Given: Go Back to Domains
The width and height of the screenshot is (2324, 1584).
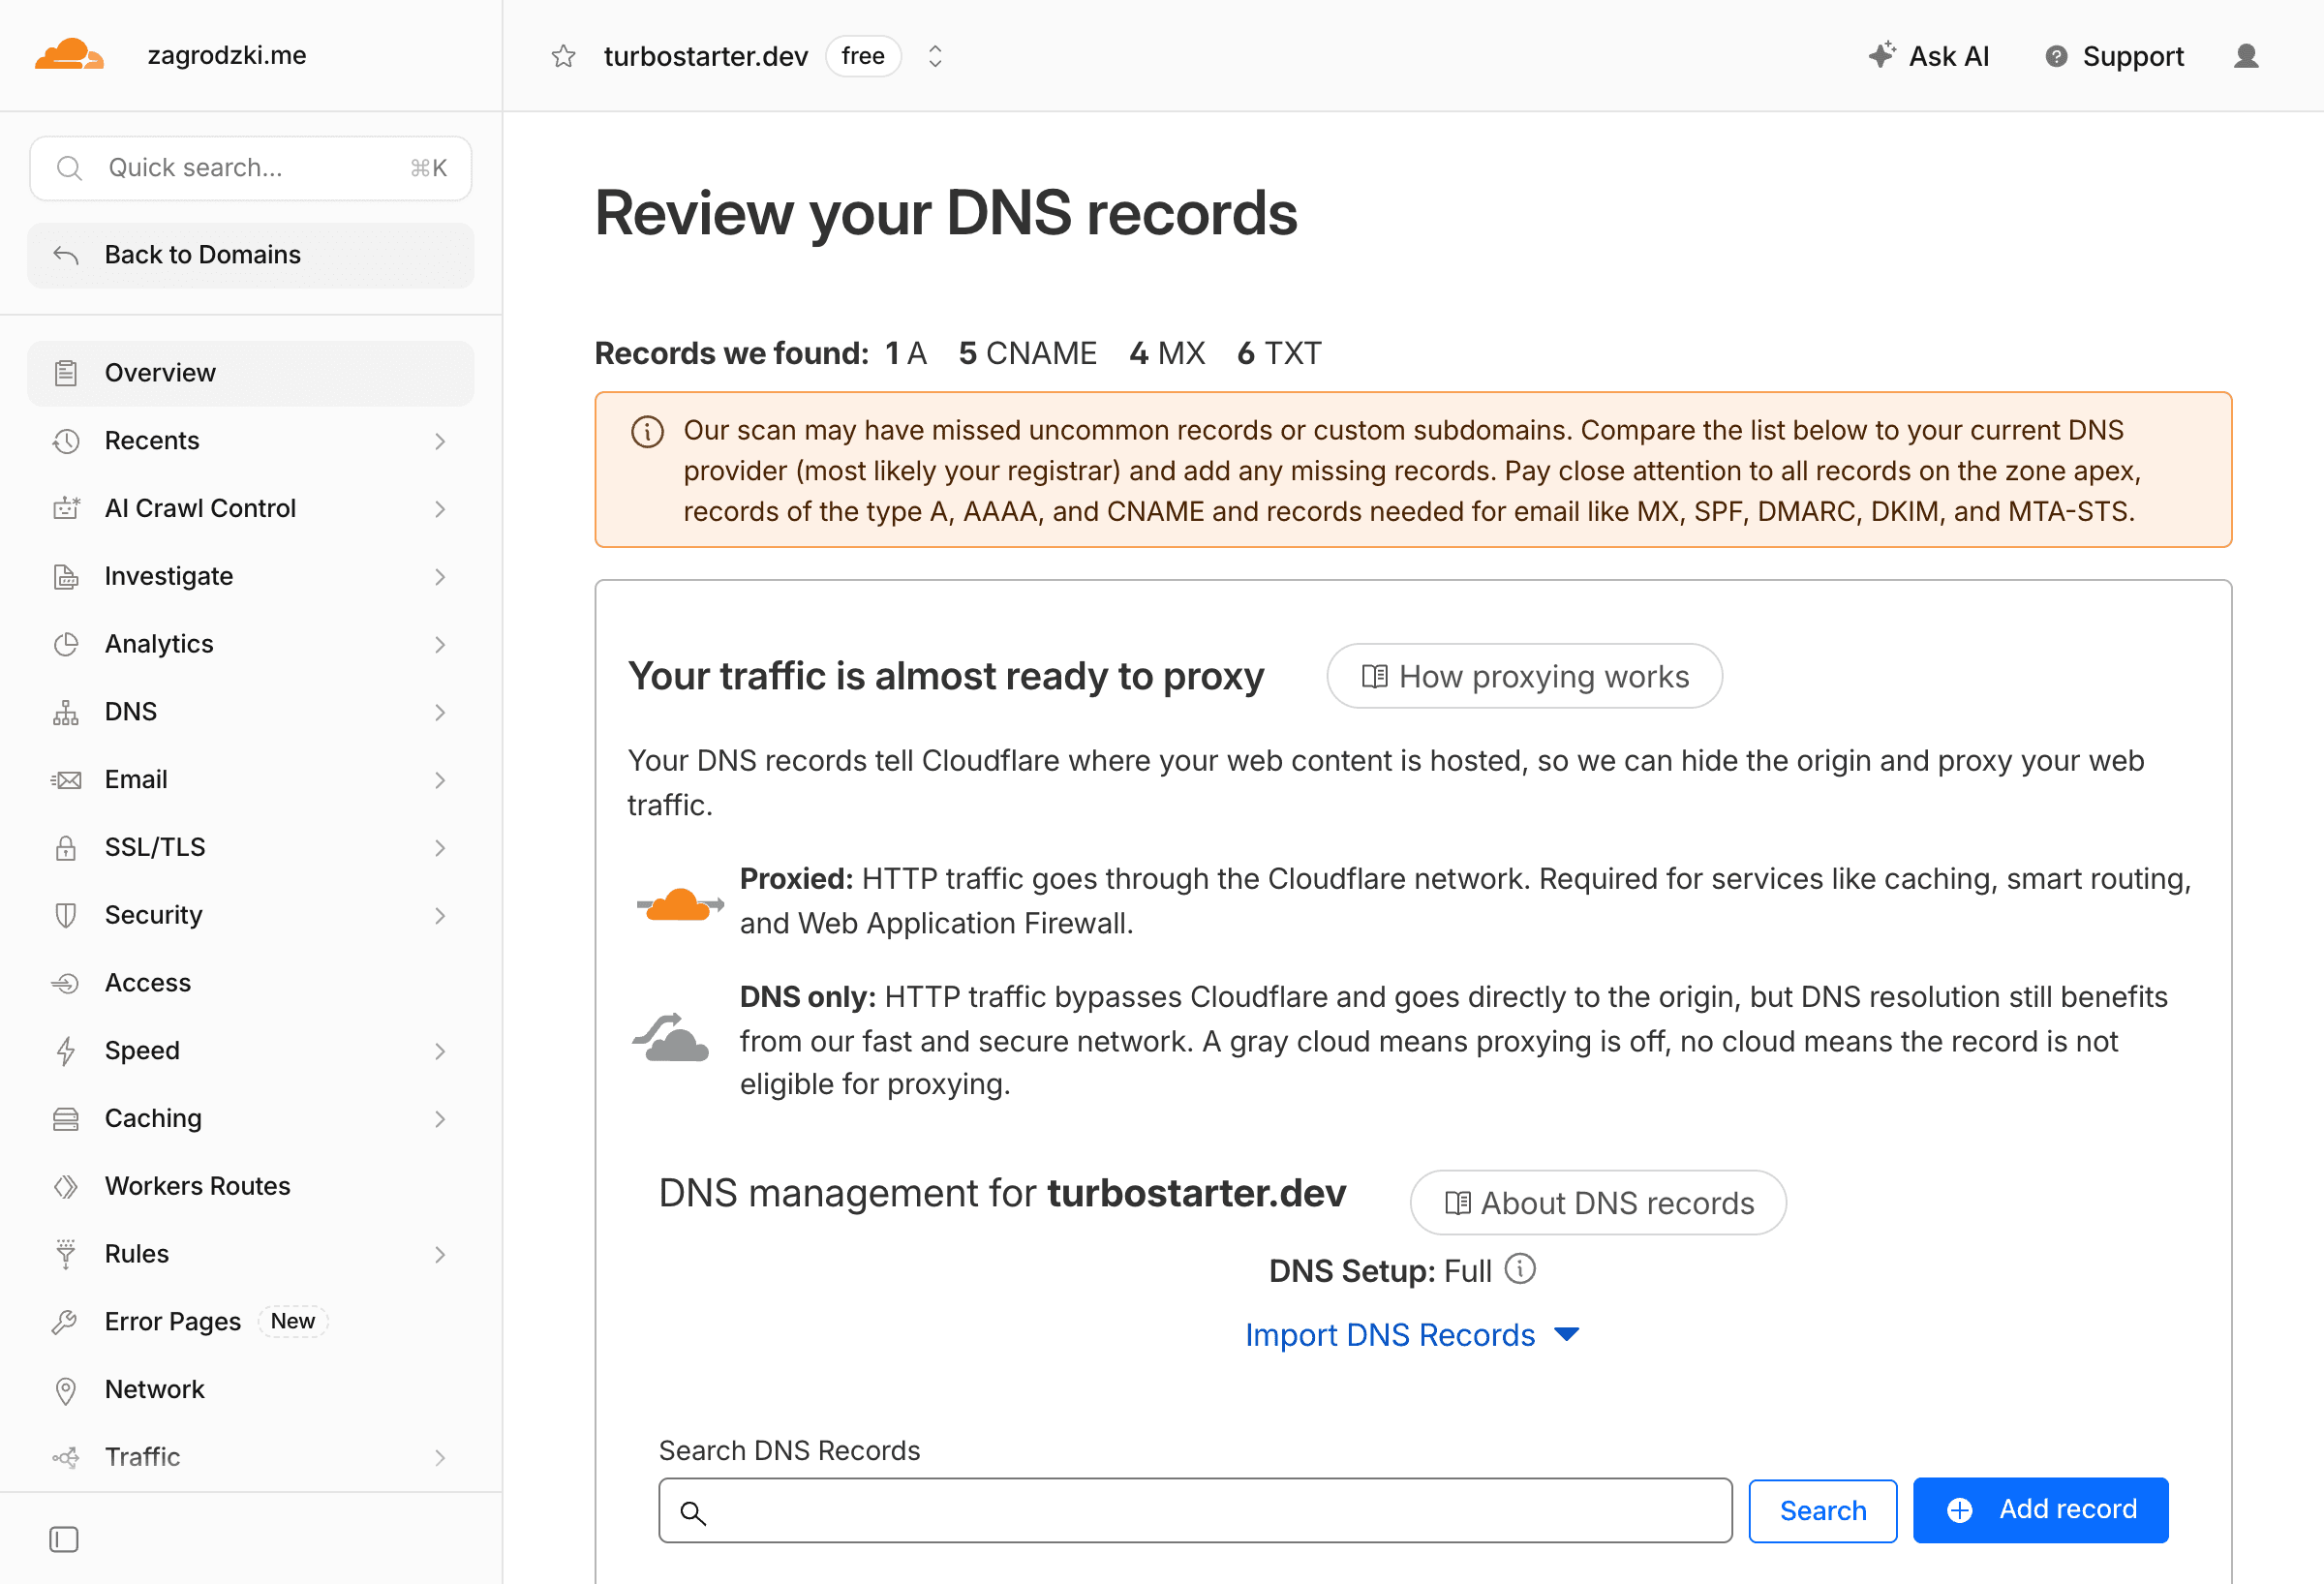Looking at the screenshot, I should (x=251, y=255).
